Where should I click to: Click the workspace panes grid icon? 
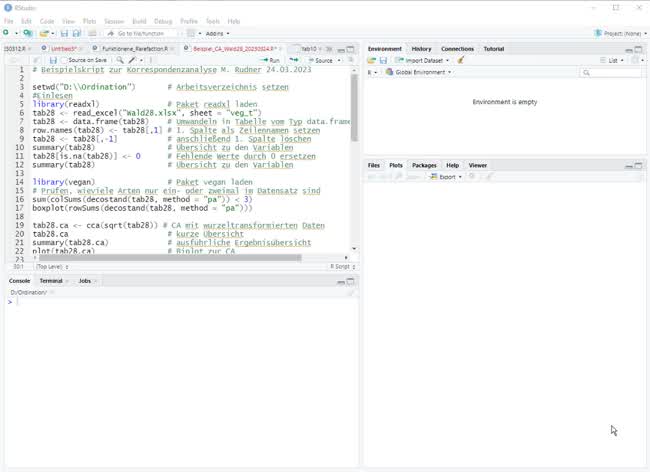click(x=191, y=33)
